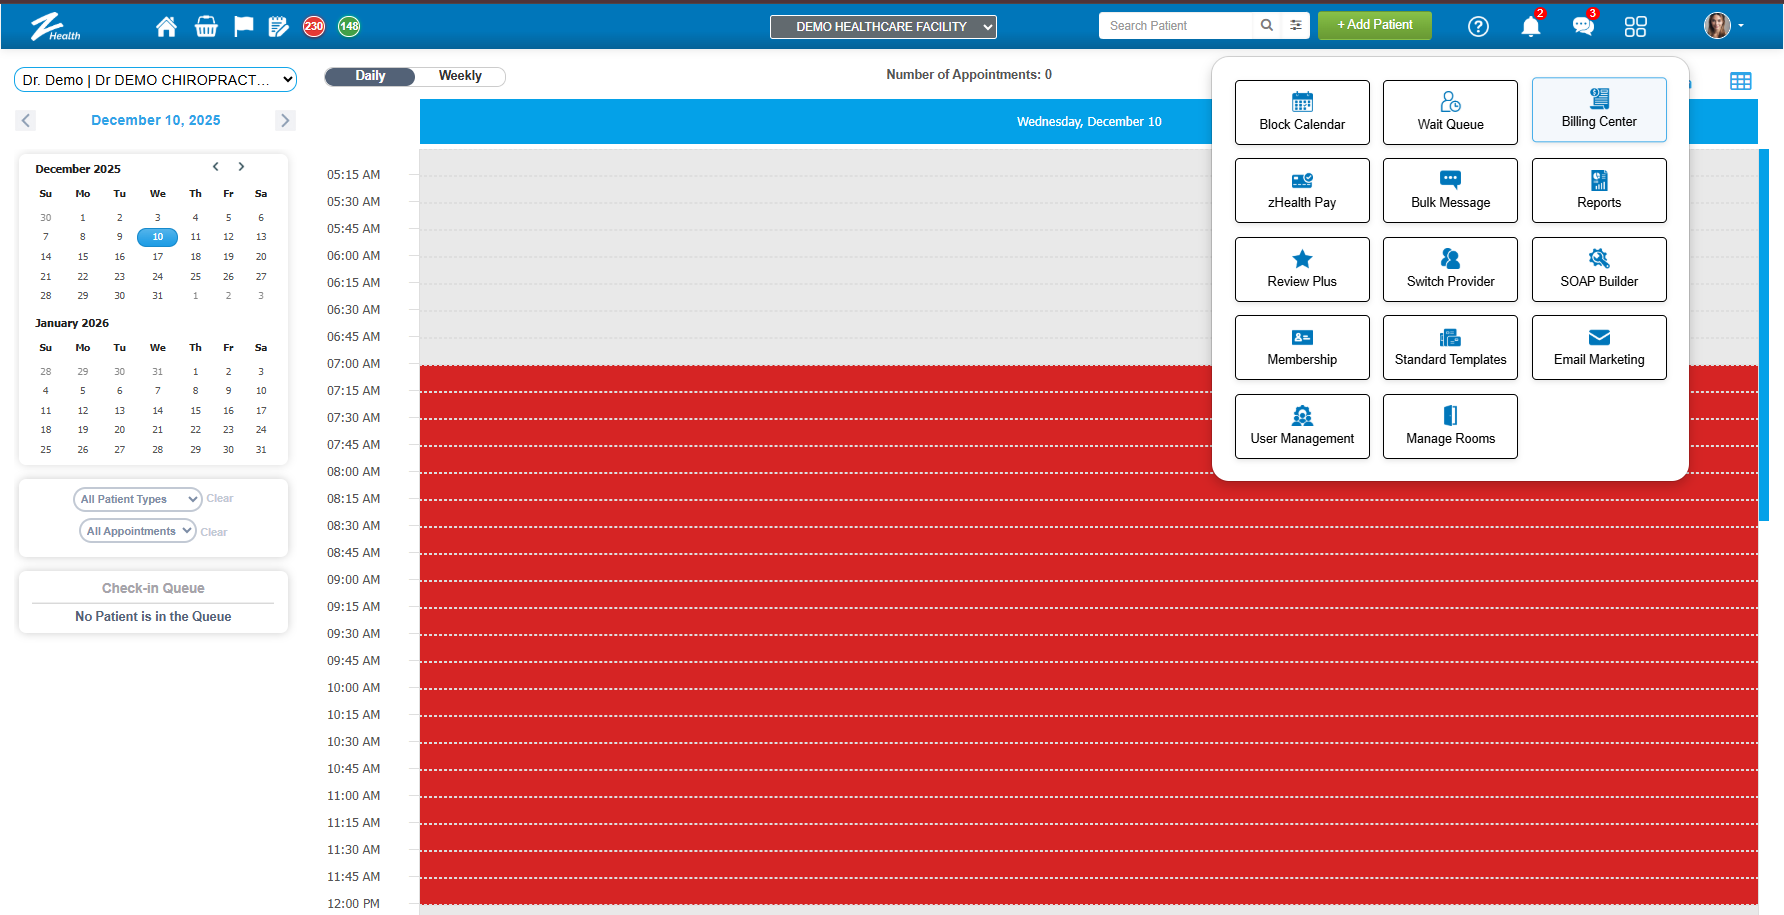Toggle the apps grid menu icon
Viewport: 1784px width, 915px height.
point(1635,27)
